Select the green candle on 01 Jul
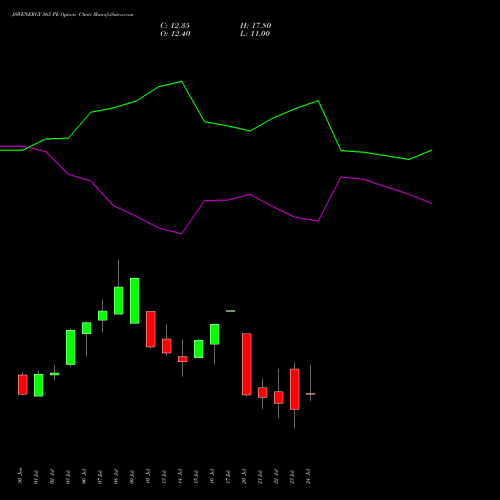 point(39,385)
